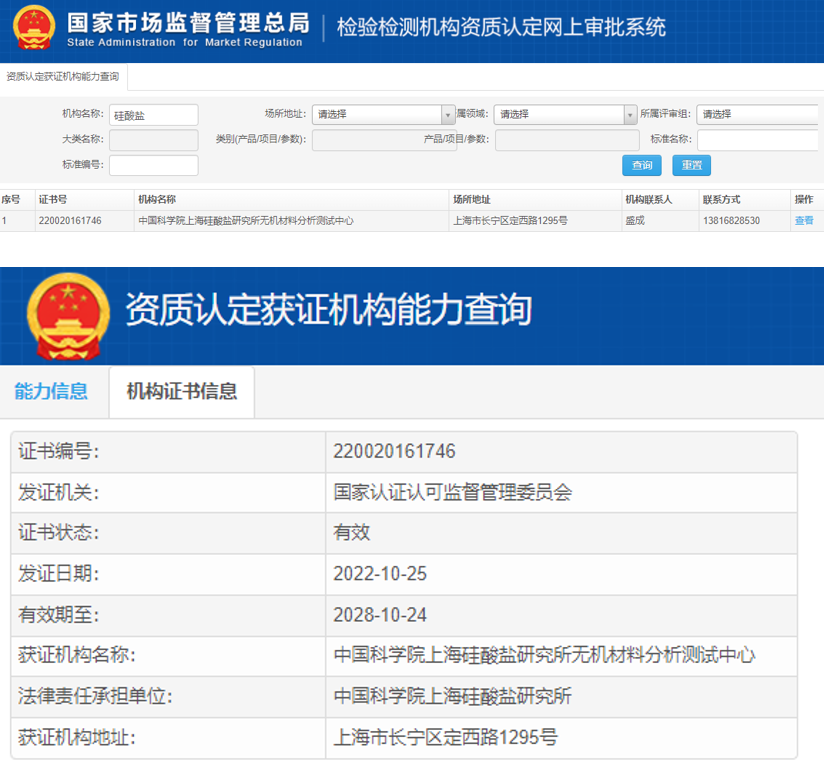
Task: Open the 所属评审组 dropdown
Action: click(x=757, y=114)
